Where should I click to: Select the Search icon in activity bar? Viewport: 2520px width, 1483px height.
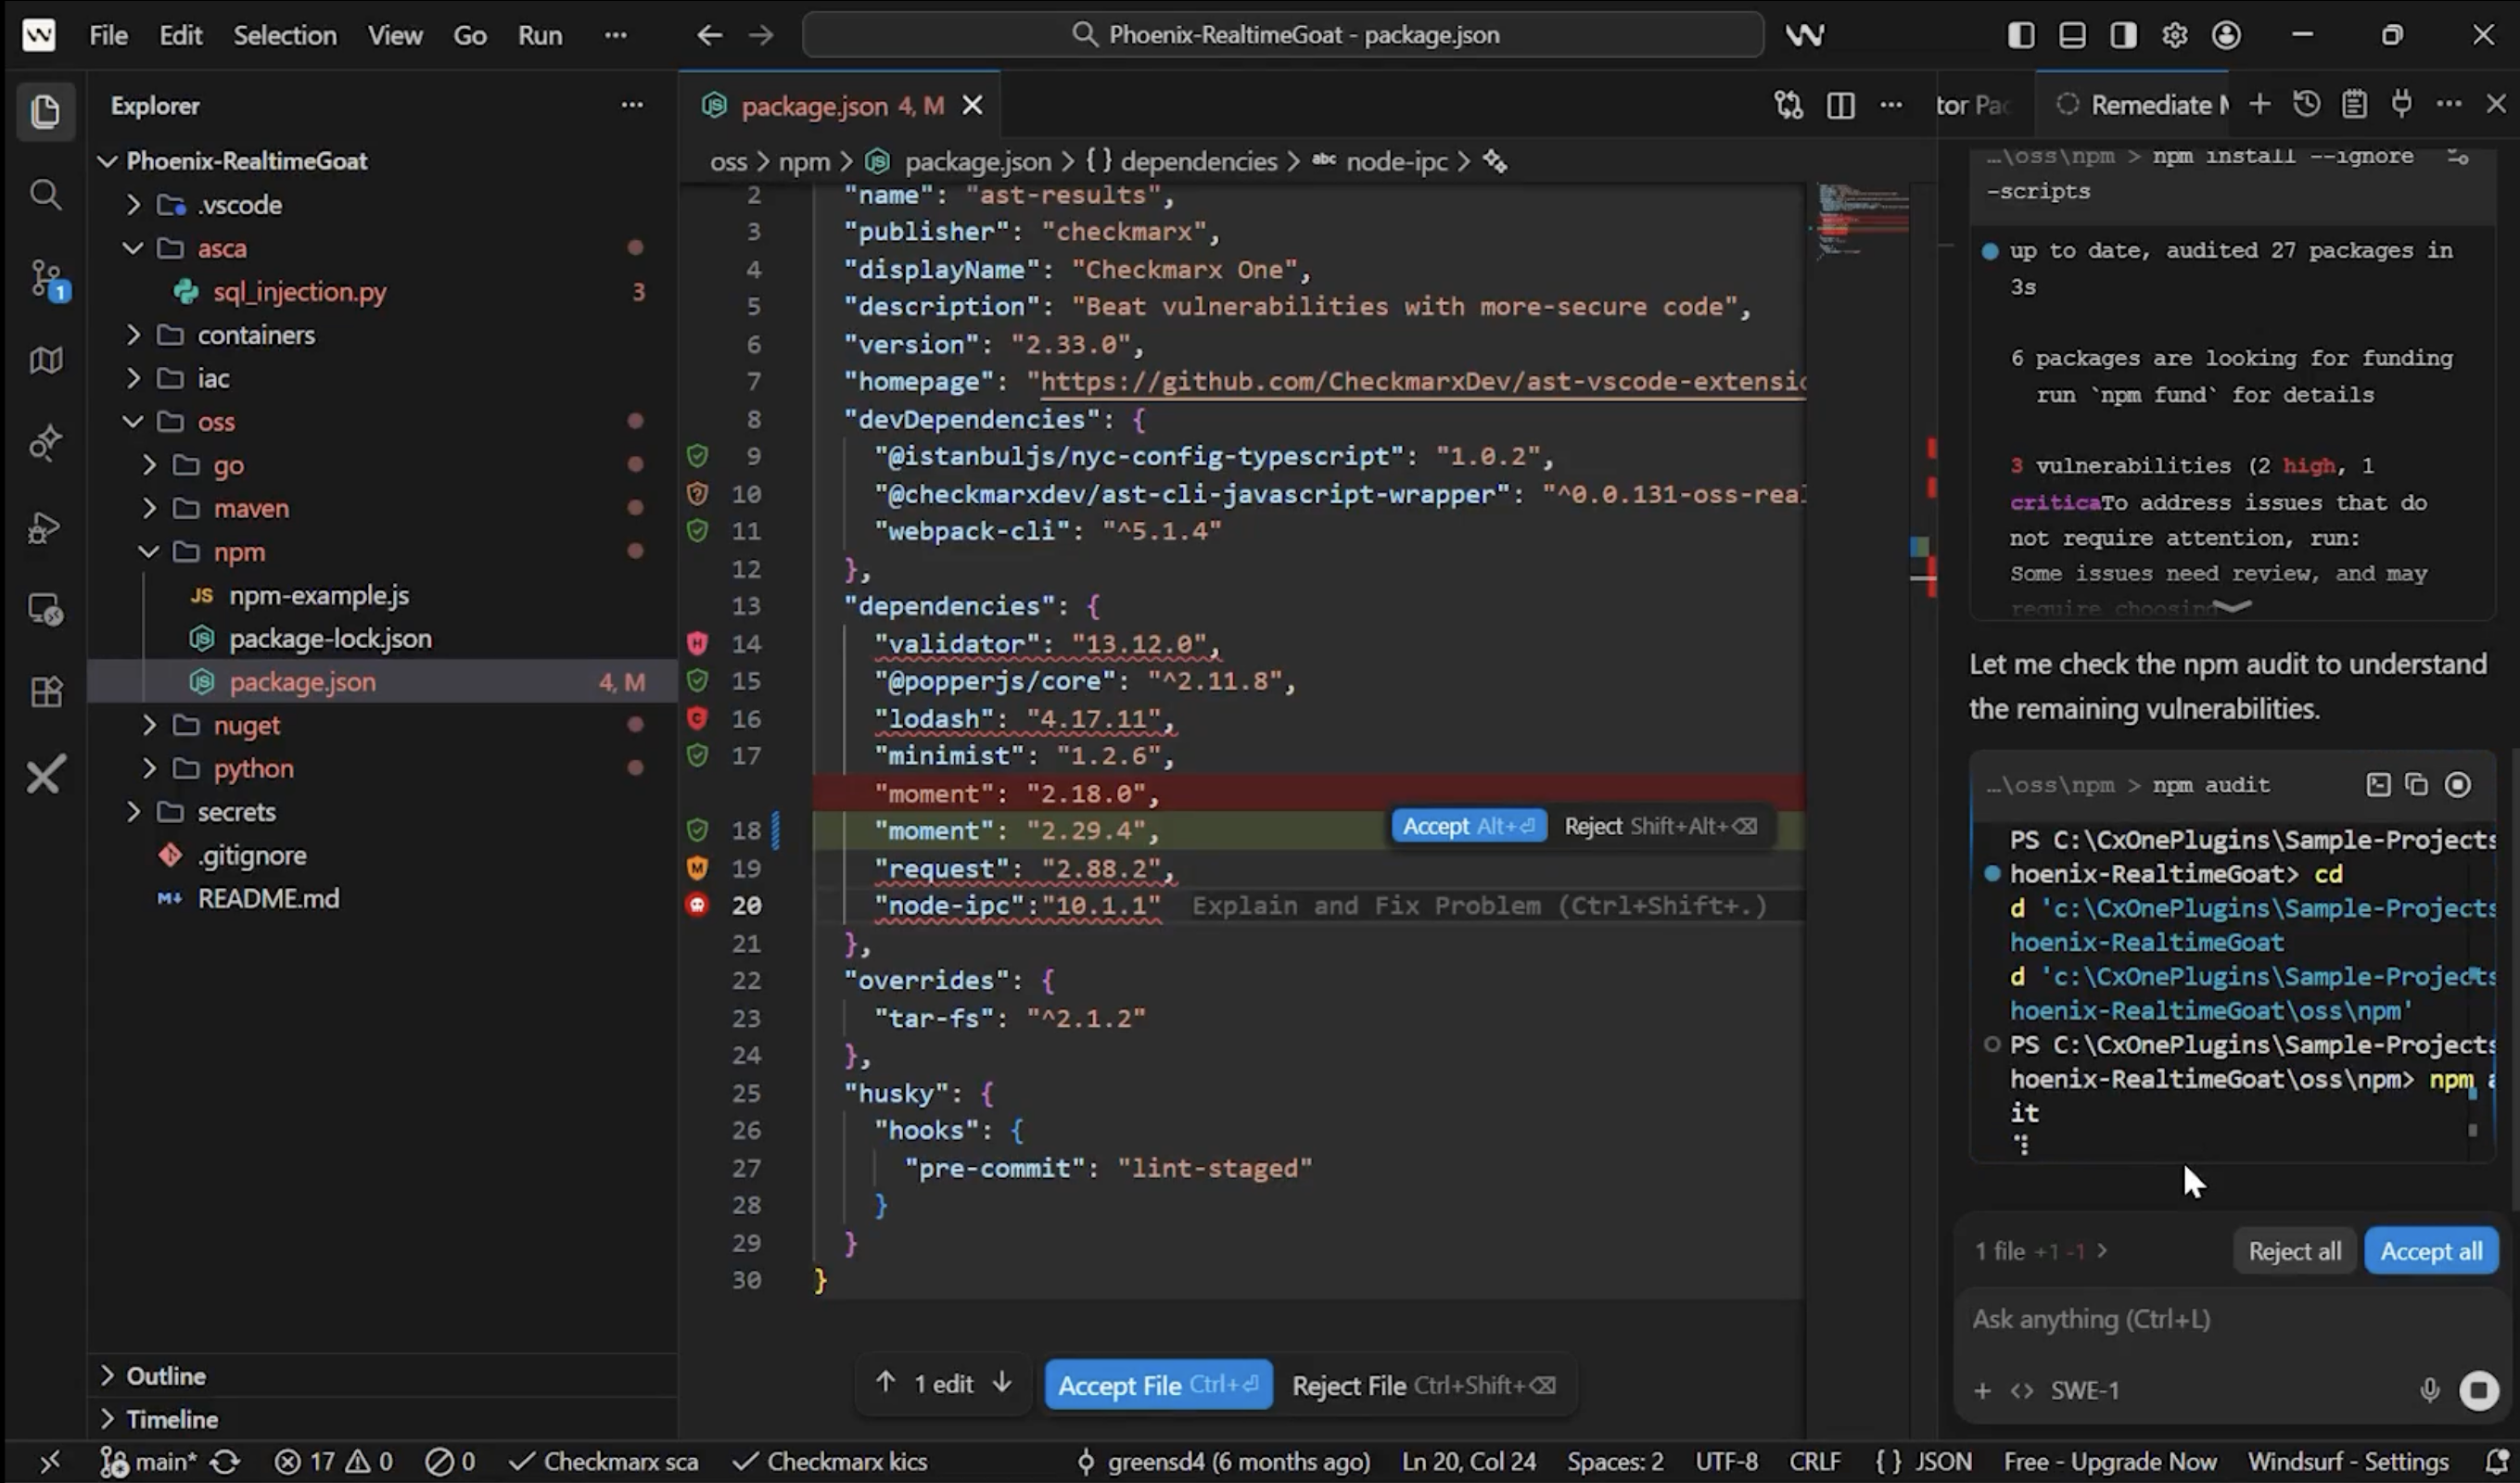(46, 195)
